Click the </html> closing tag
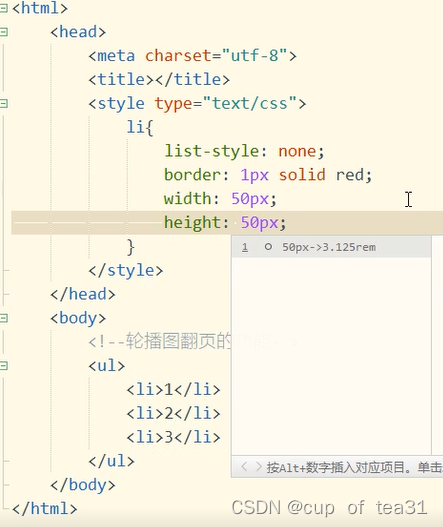Screen dimensions: 443x527 45,509
